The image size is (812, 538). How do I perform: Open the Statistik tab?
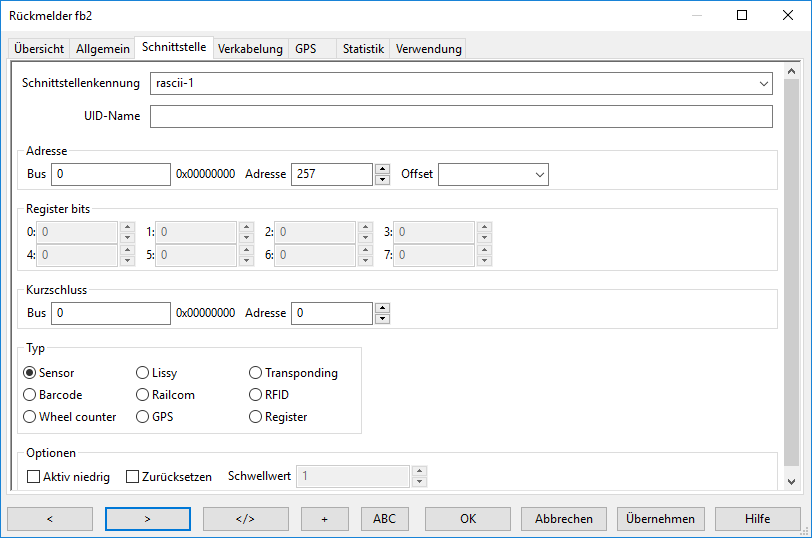click(x=362, y=49)
